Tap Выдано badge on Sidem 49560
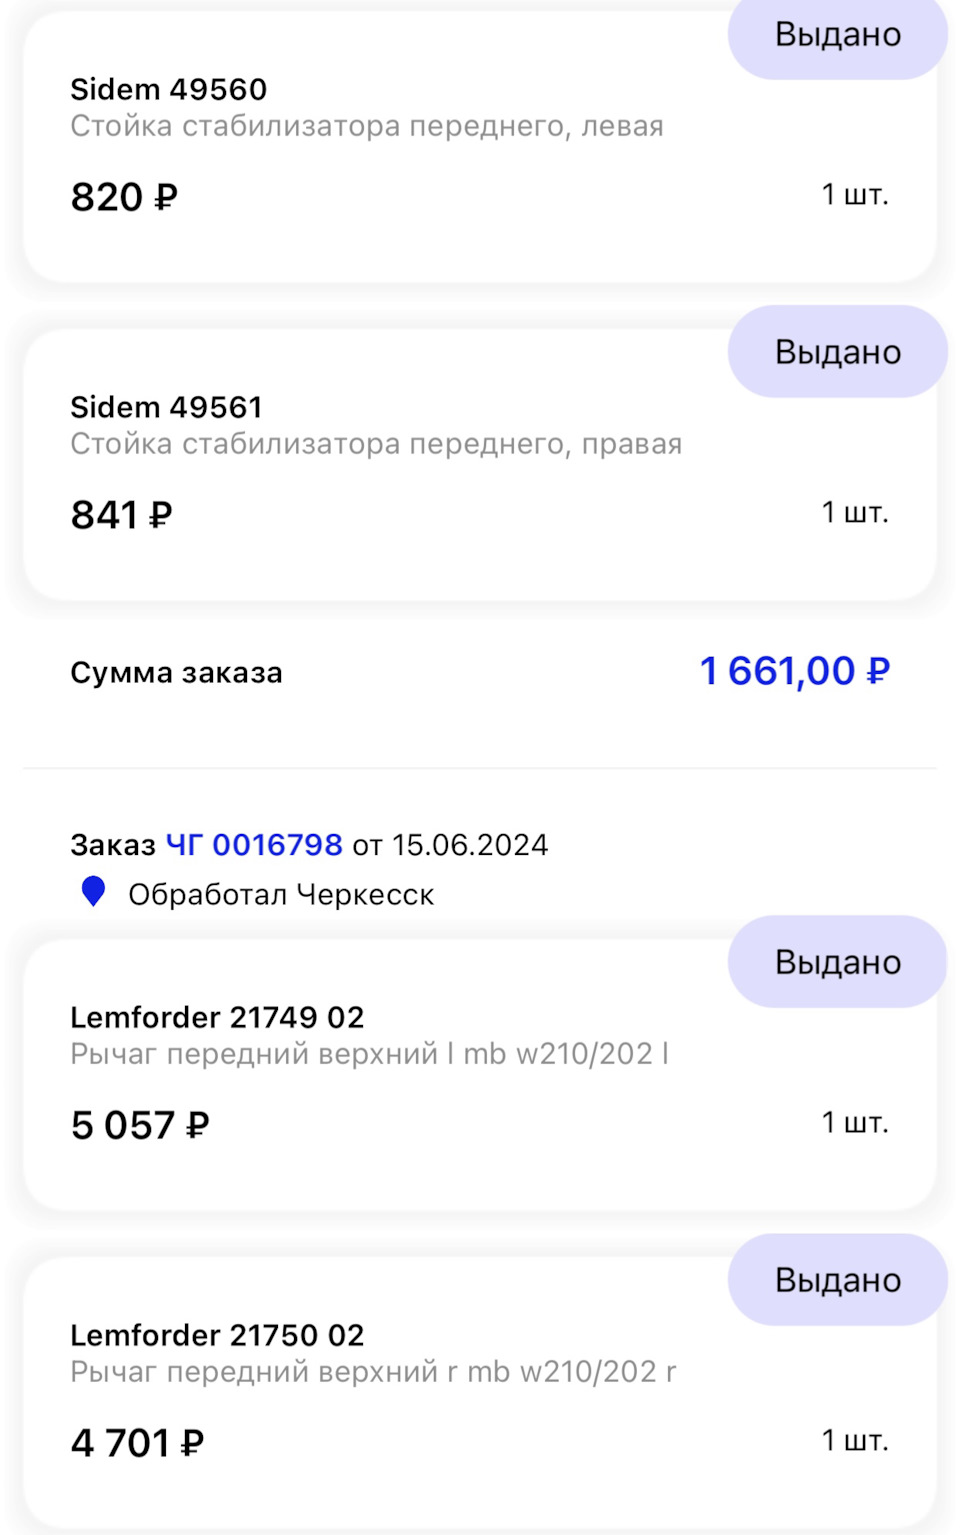 (837, 36)
